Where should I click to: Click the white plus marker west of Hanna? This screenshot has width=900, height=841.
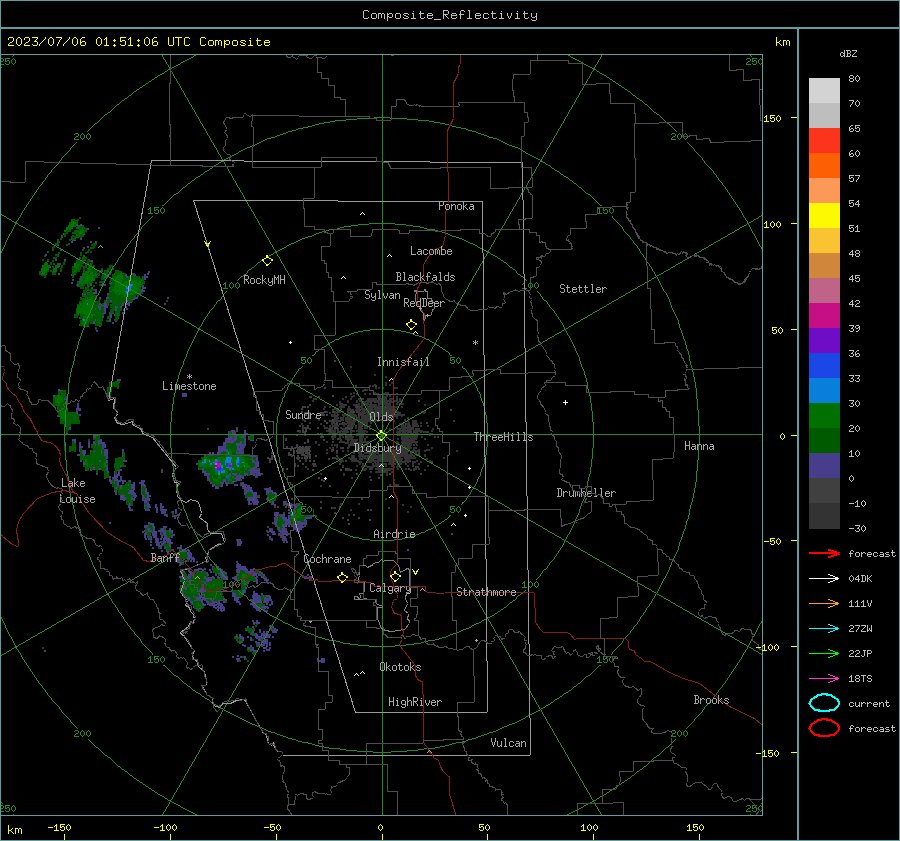point(565,402)
